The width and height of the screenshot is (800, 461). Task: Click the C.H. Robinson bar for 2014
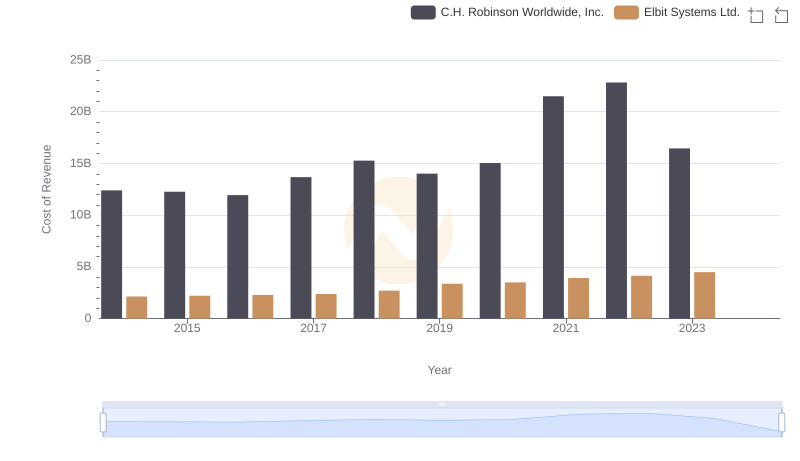(111, 254)
